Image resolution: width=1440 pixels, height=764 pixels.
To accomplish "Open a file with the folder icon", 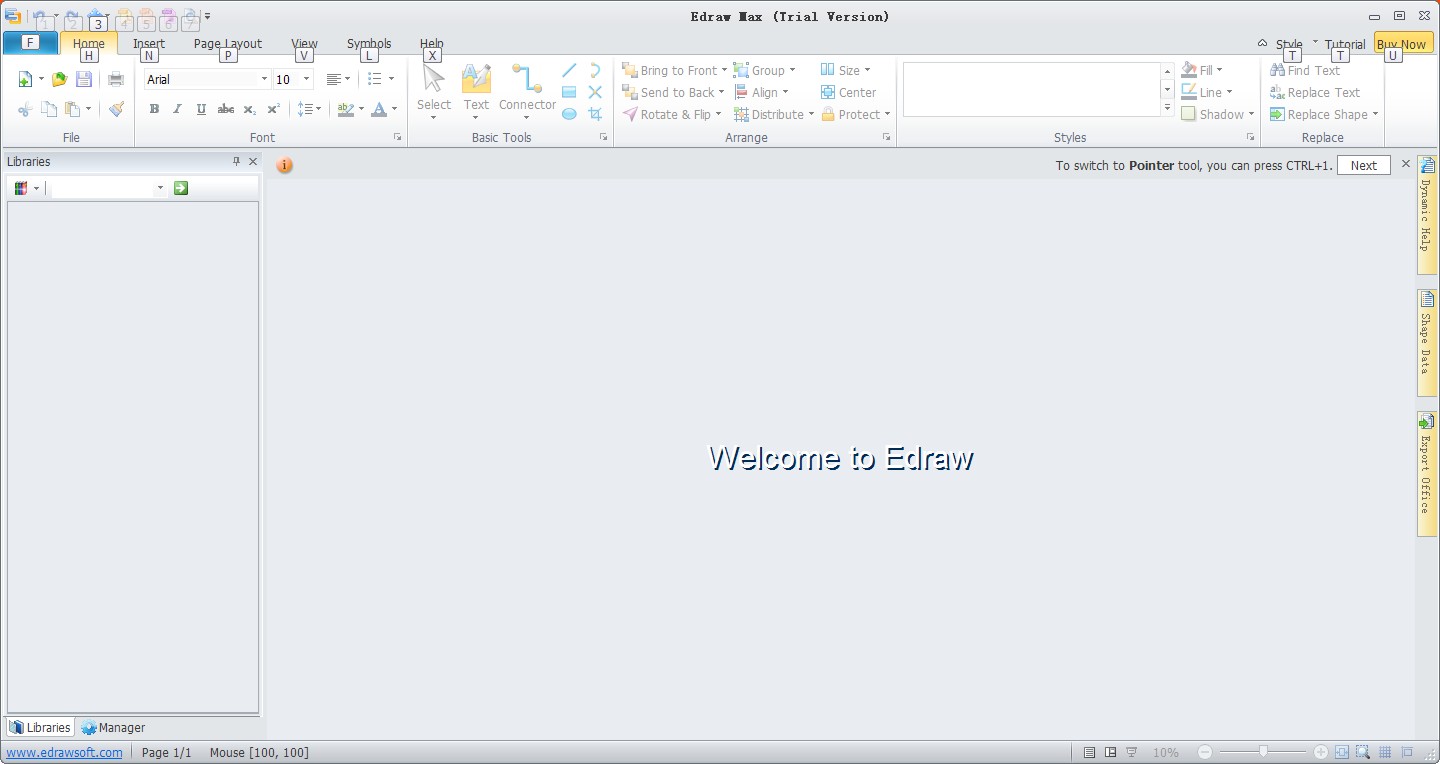I will (x=59, y=80).
